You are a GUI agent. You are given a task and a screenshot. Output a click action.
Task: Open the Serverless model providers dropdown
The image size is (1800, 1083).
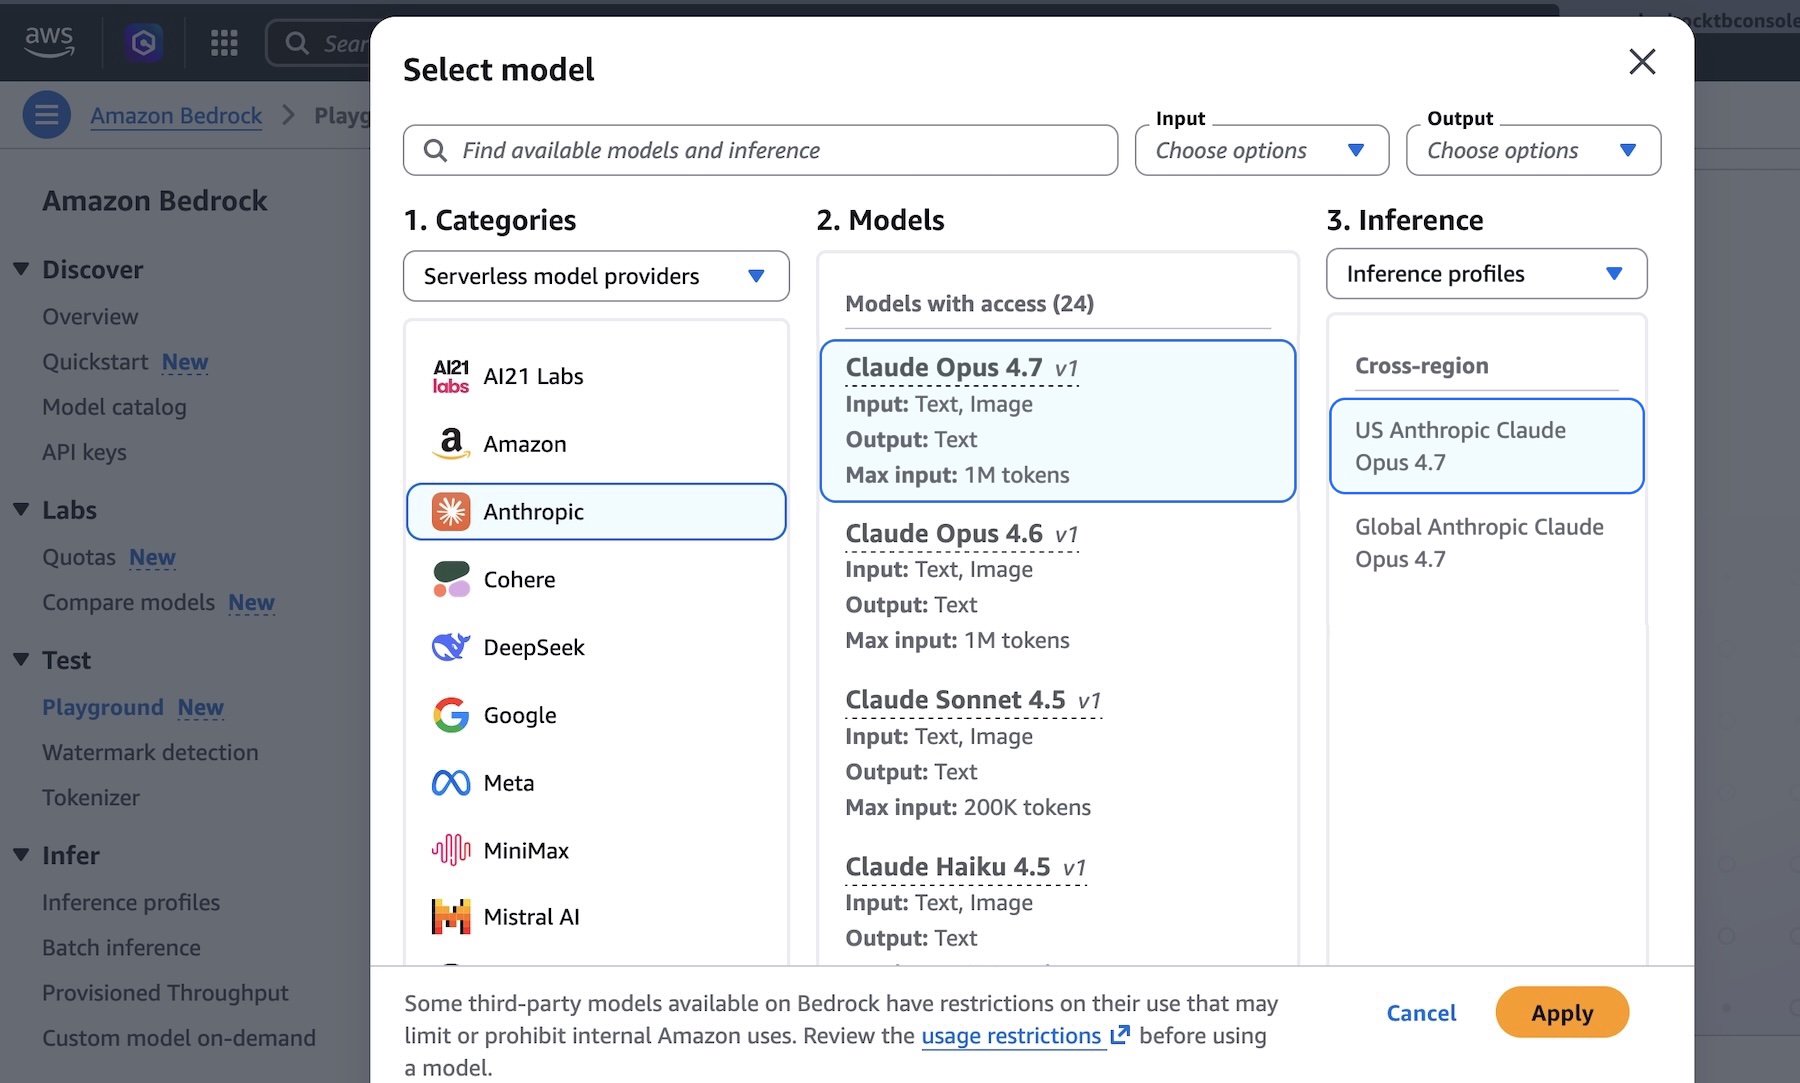(596, 276)
